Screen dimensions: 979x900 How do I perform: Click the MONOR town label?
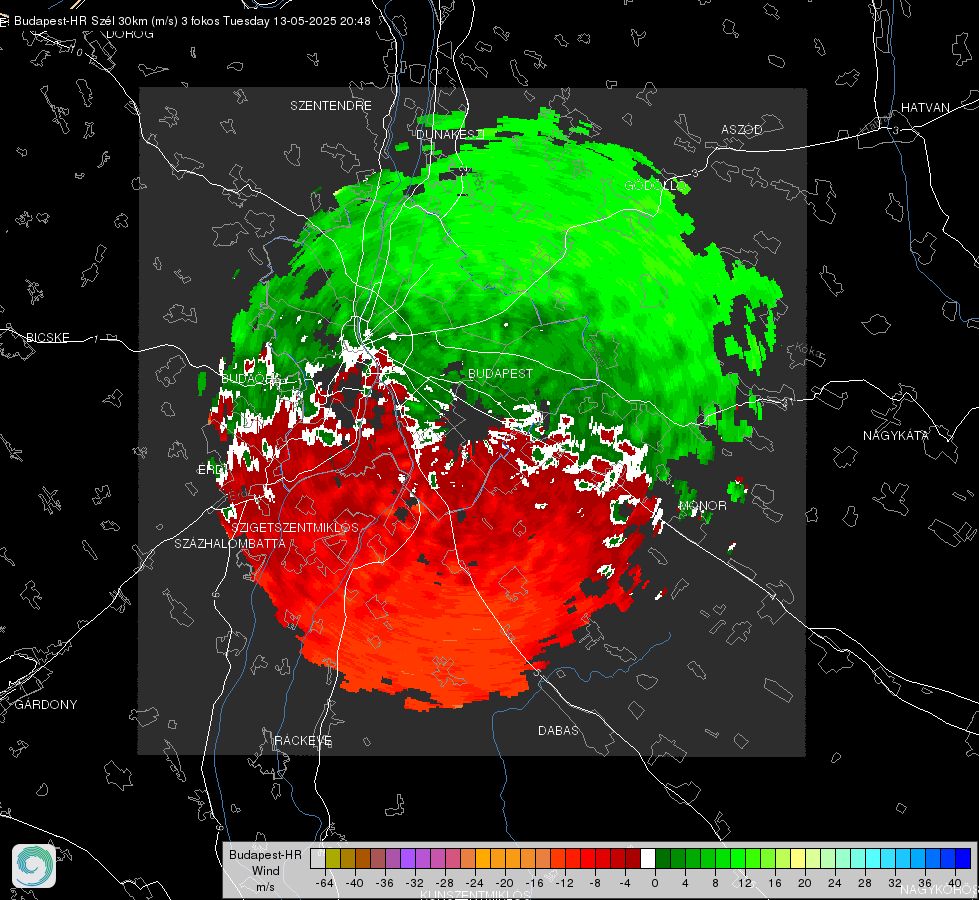tap(702, 505)
